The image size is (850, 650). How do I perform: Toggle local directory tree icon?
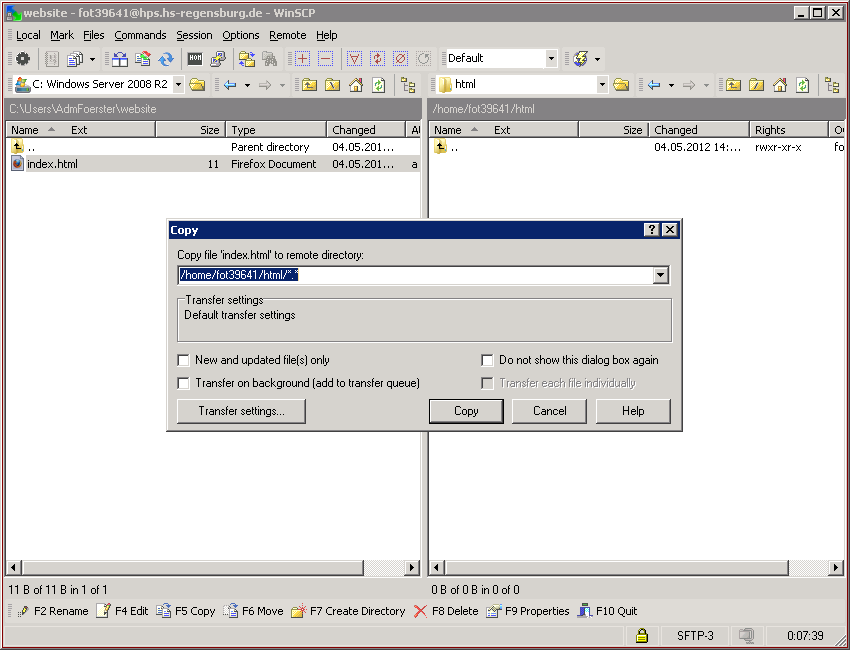pos(408,85)
